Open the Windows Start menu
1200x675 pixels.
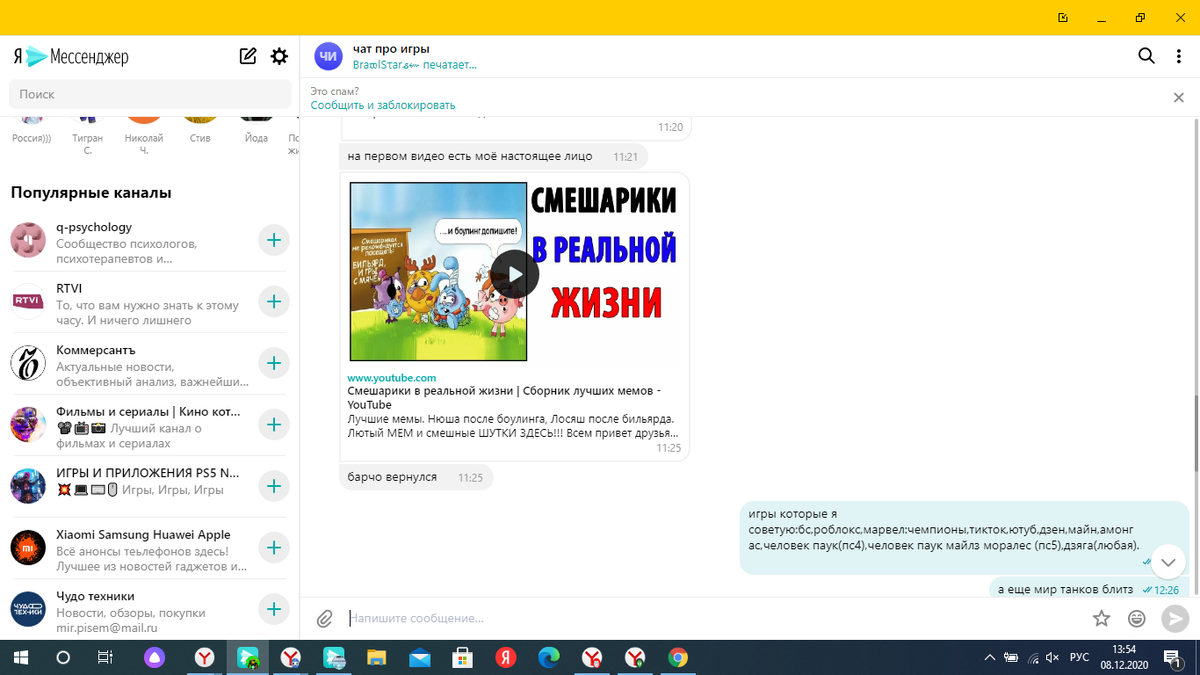pos(19,658)
